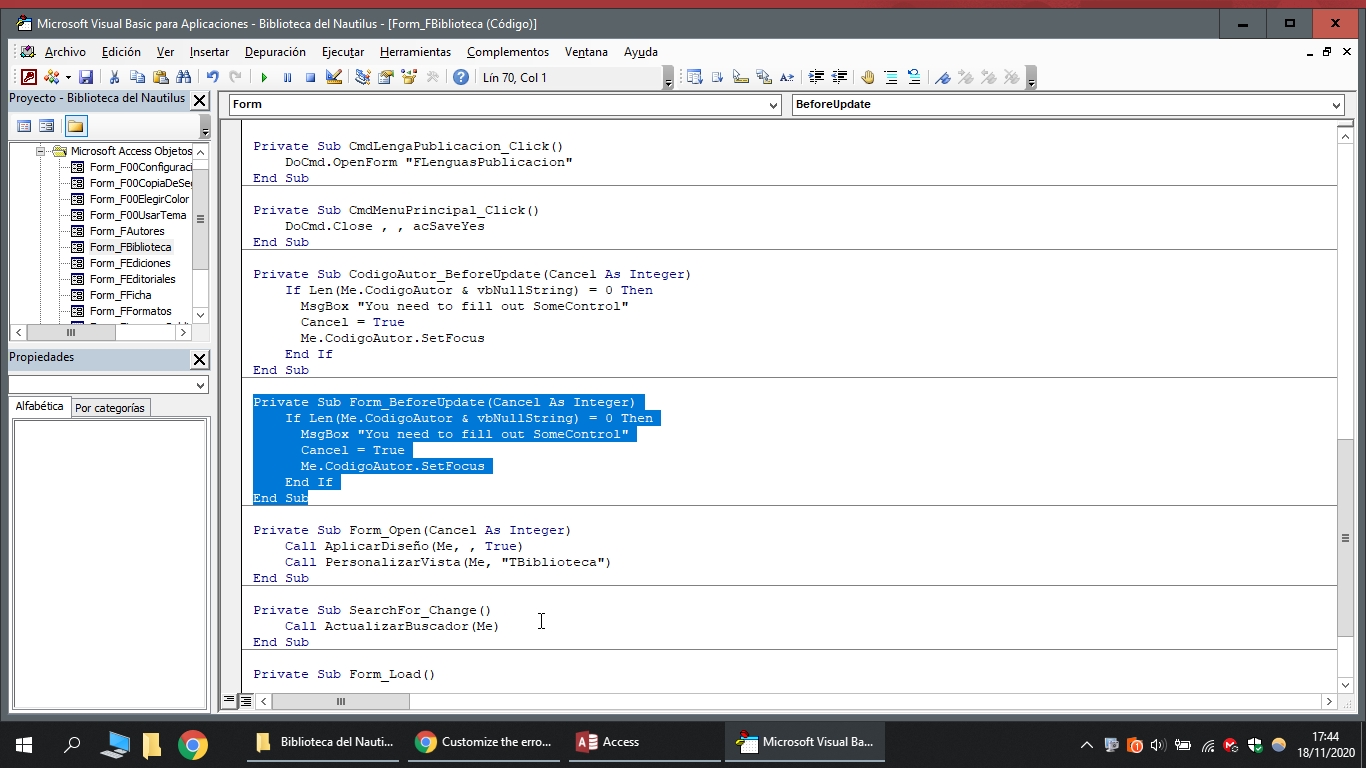The height and width of the screenshot is (768, 1366).
Task: Toggle Folders view in the project panel
Action: click(76, 126)
